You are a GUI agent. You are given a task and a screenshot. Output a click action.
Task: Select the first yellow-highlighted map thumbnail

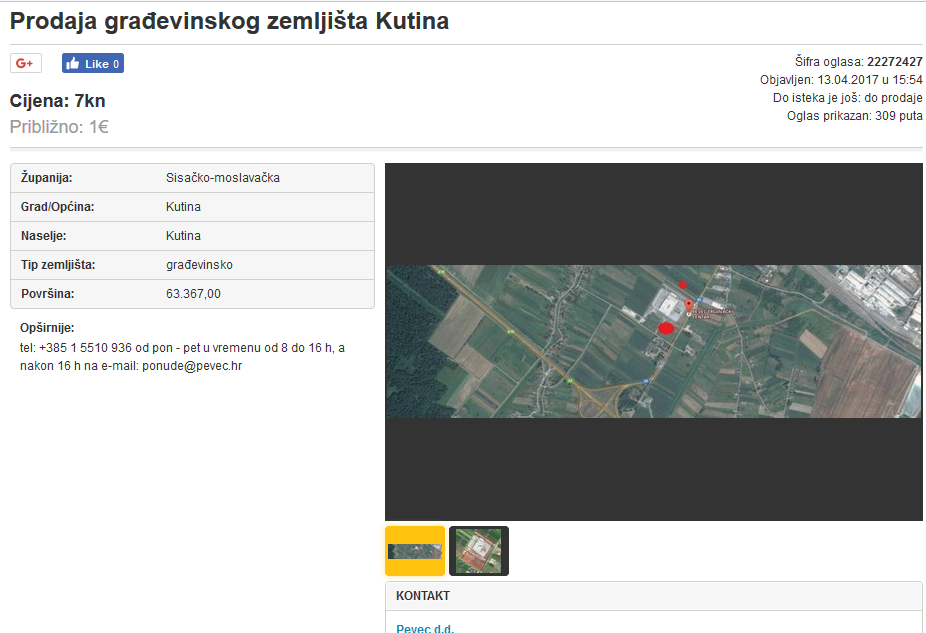click(415, 551)
